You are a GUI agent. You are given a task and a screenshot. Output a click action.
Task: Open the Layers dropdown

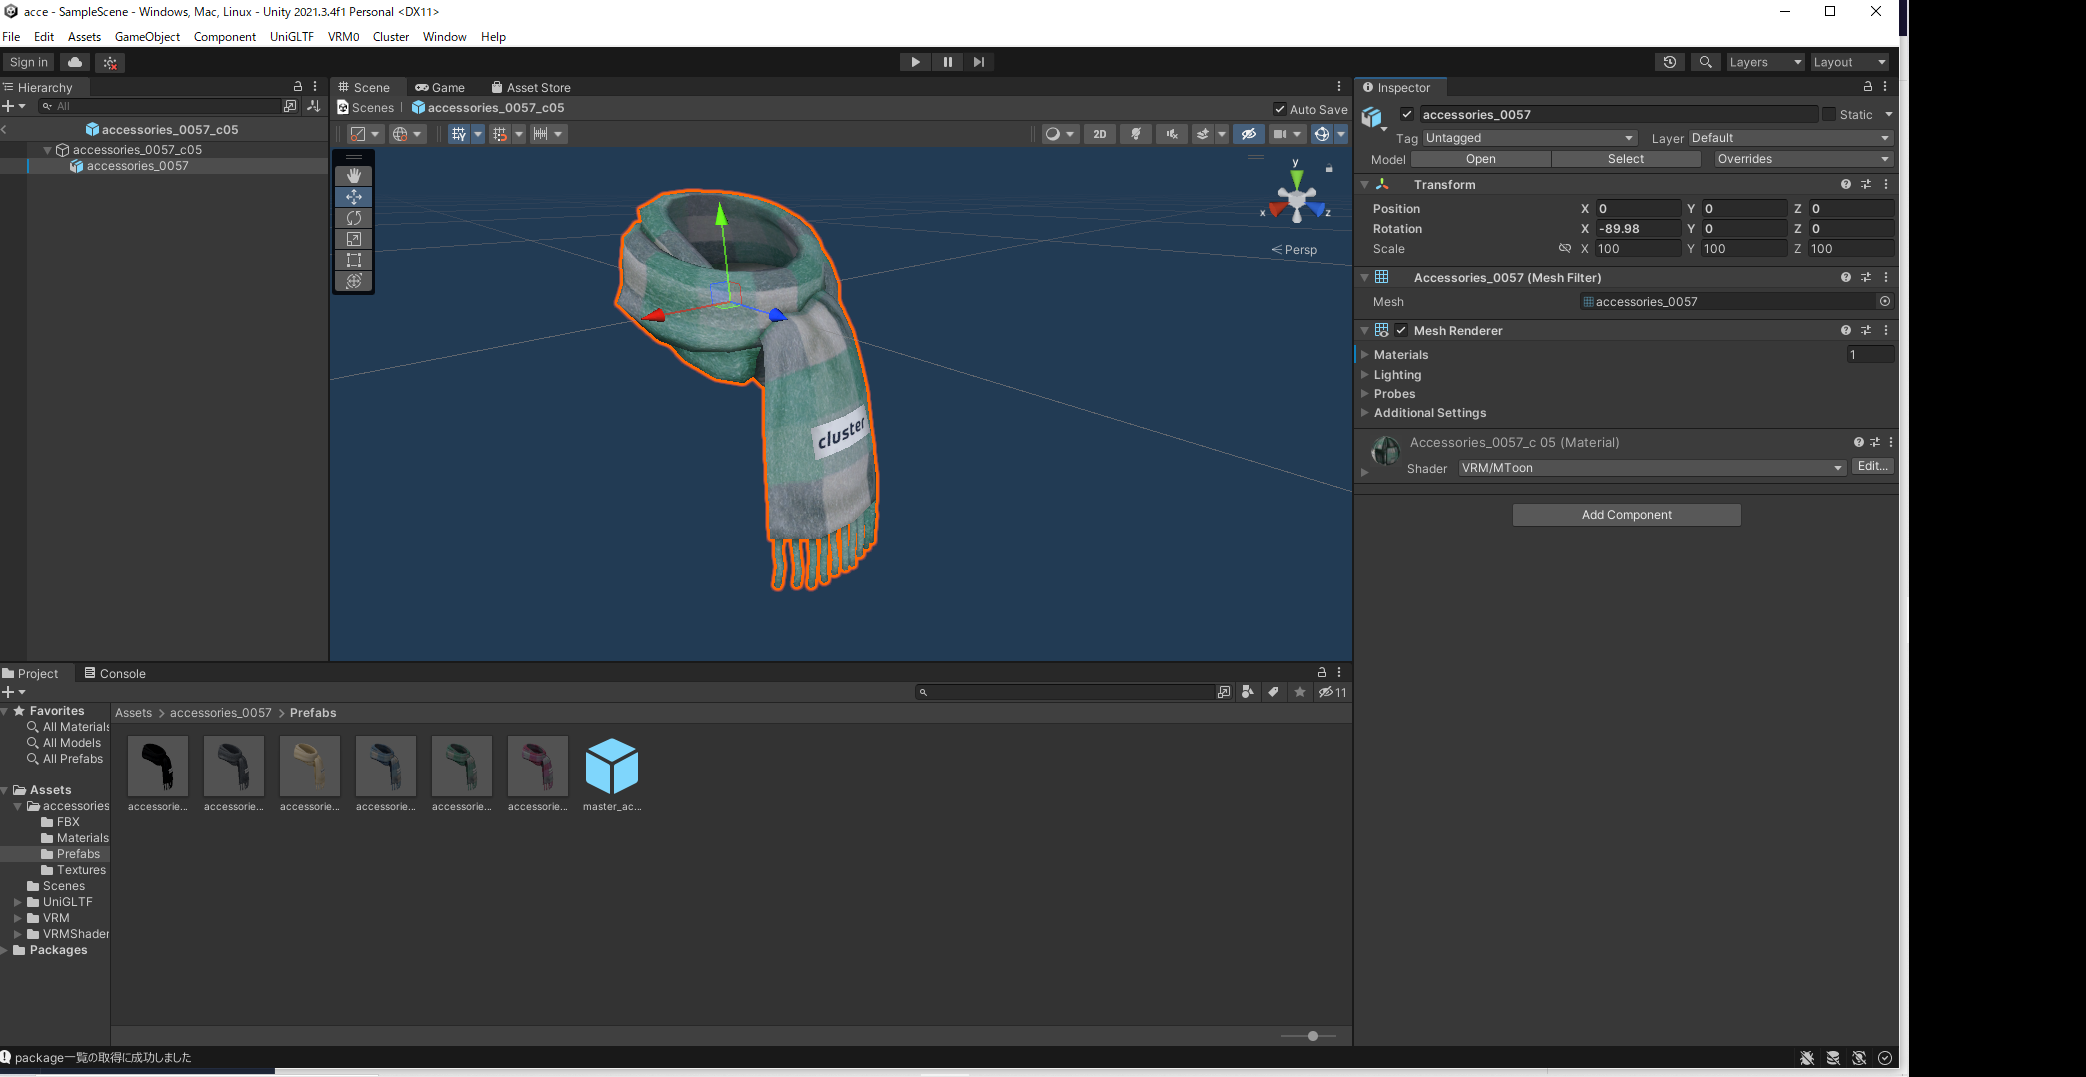tap(1766, 62)
